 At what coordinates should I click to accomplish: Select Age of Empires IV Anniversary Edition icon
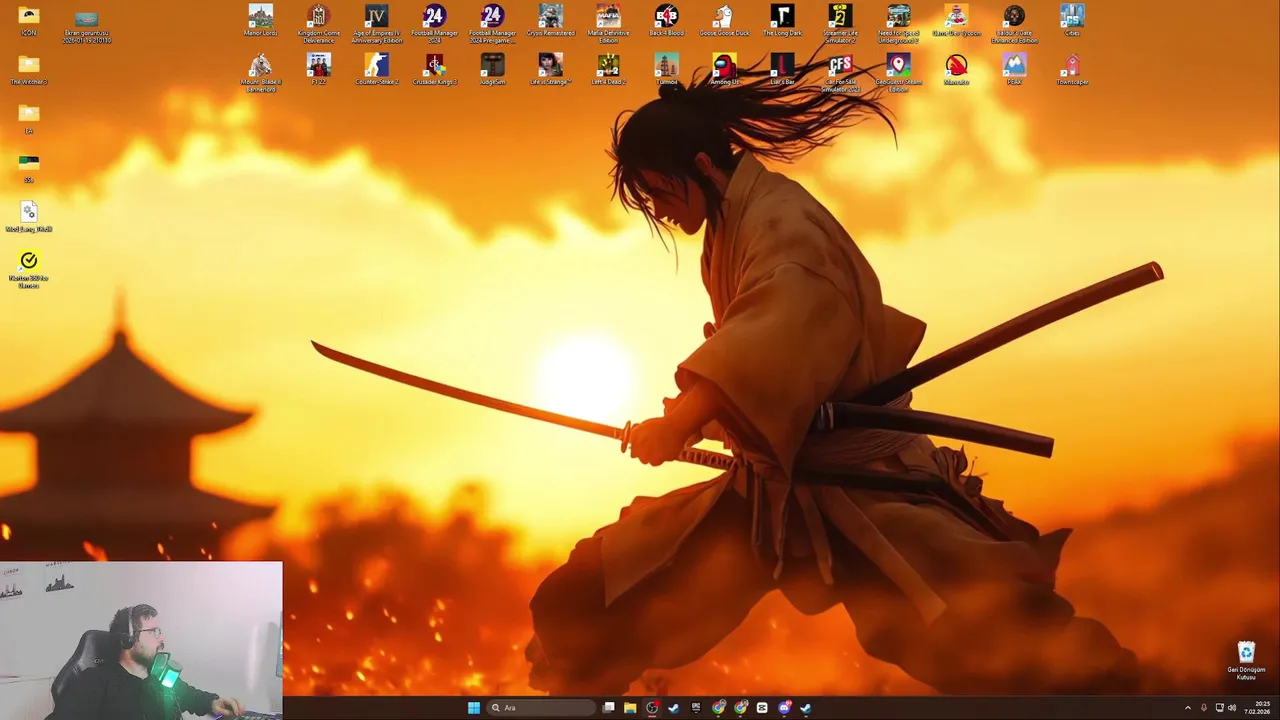point(377,24)
